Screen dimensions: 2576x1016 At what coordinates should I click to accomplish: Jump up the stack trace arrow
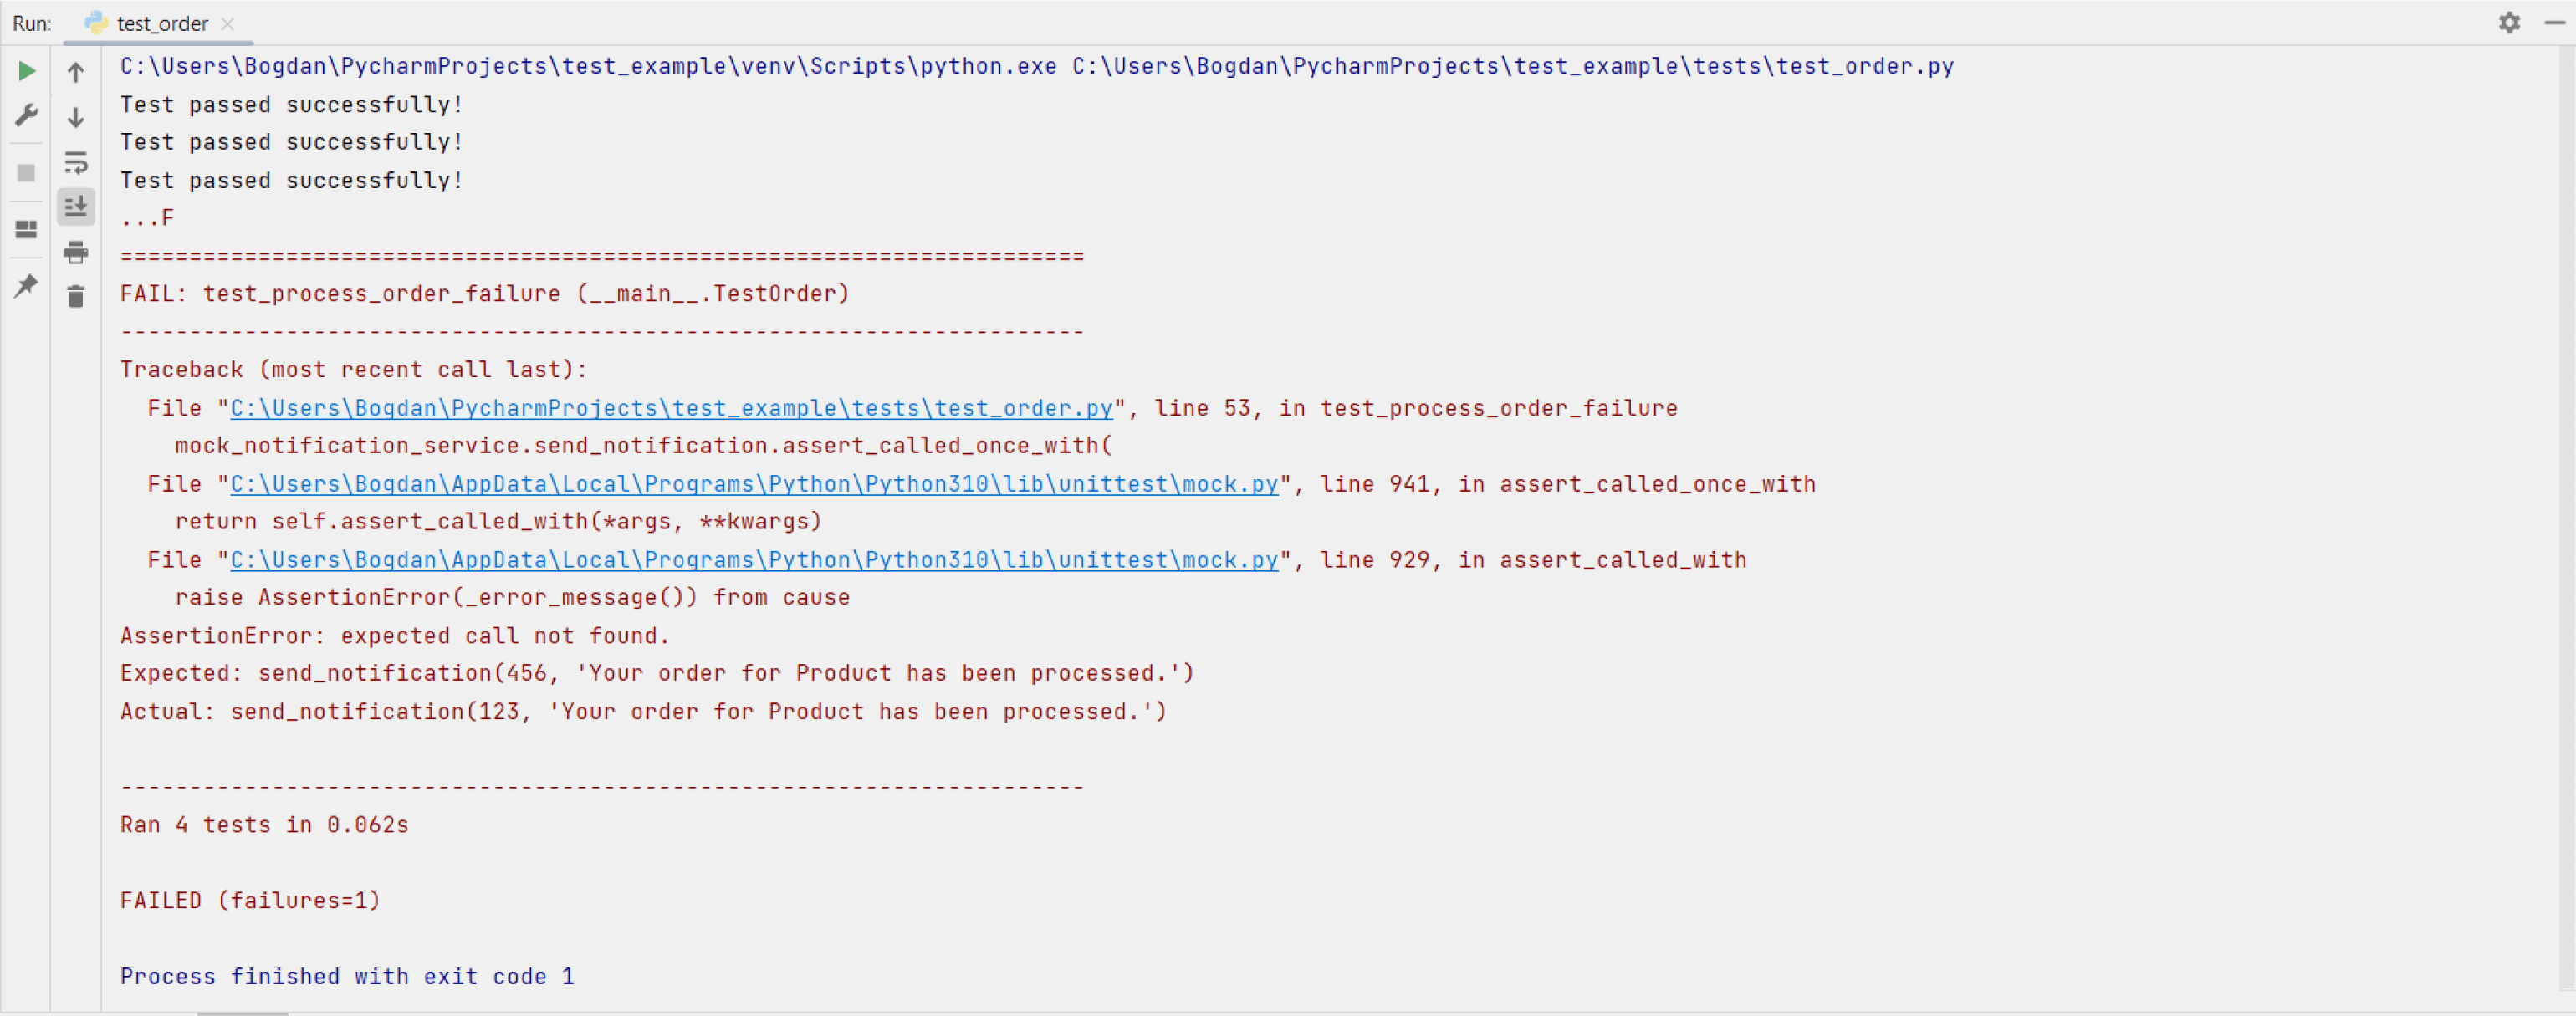click(x=76, y=71)
